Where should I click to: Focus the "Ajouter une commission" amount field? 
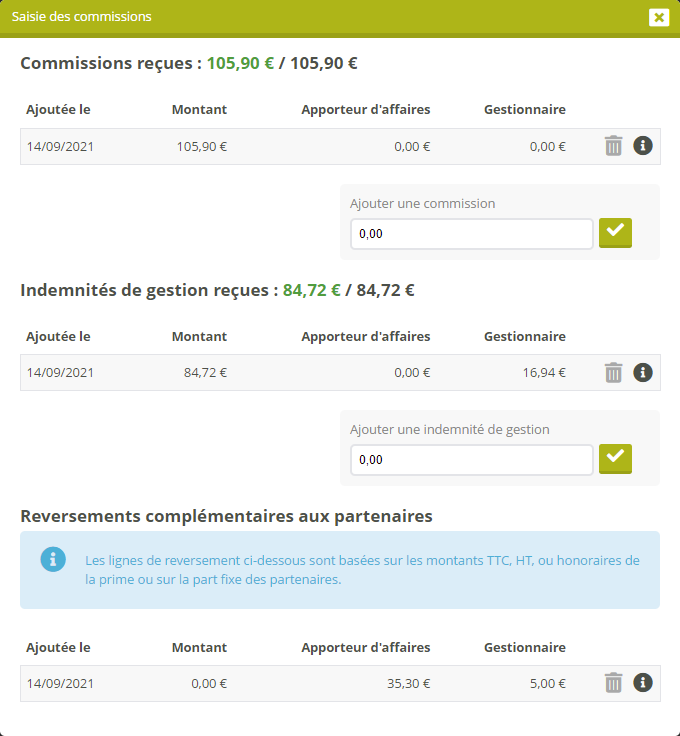point(471,234)
